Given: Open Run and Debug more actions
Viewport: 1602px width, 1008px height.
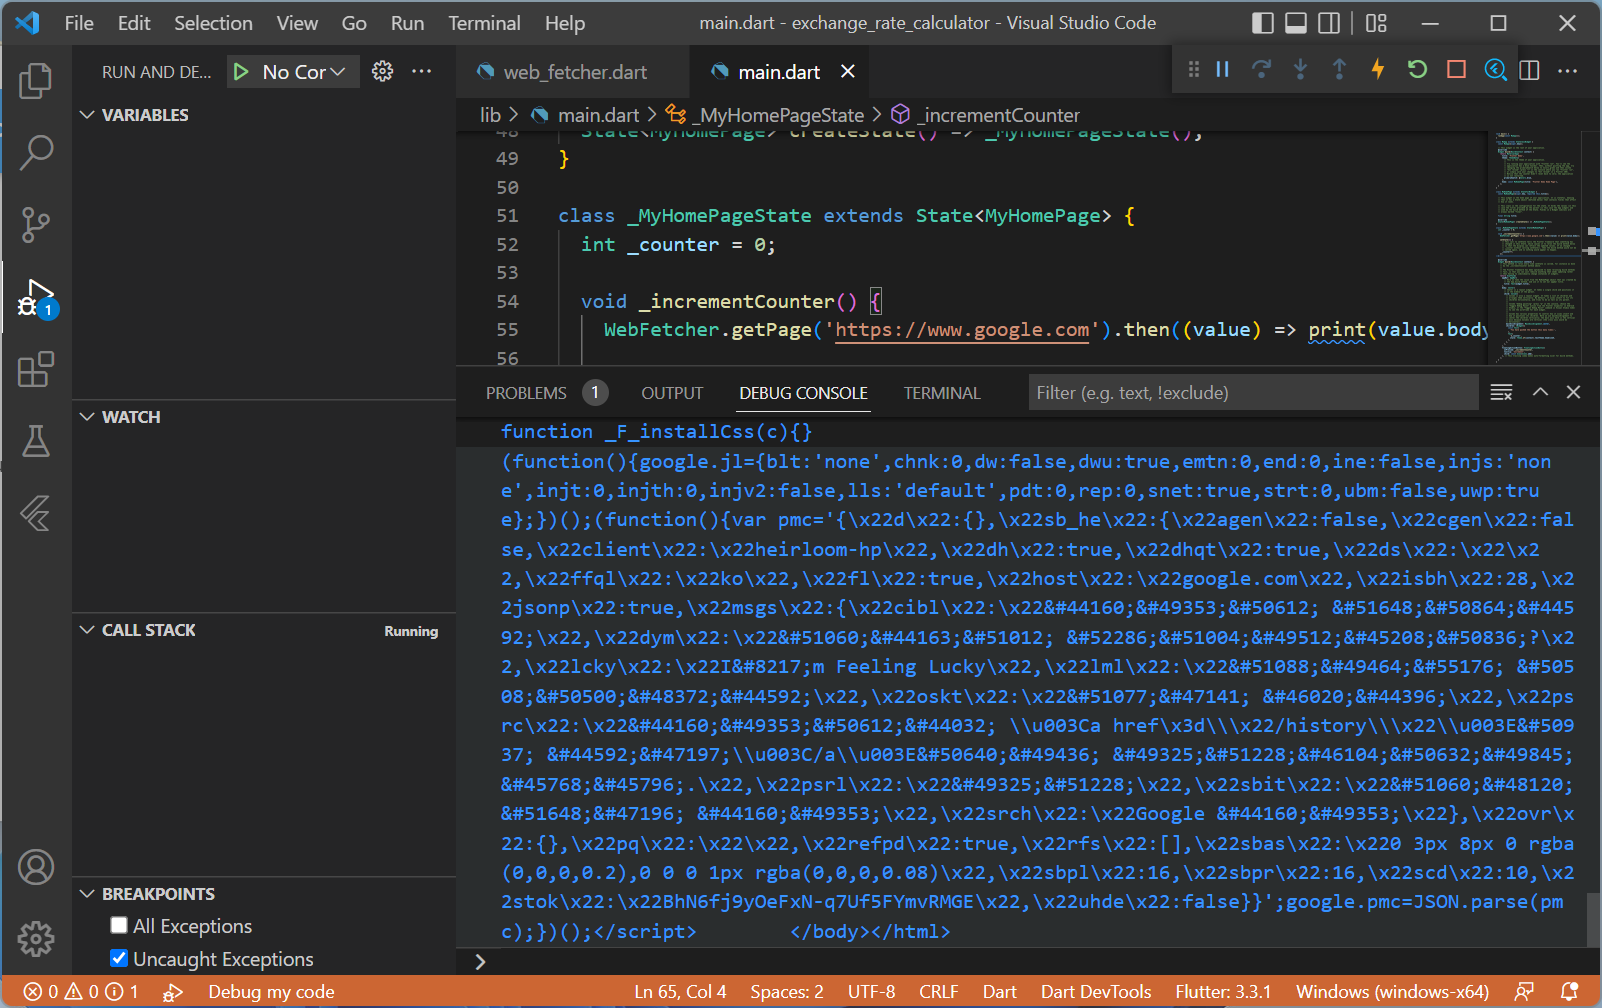Looking at the screenshot, I should 422,71.
